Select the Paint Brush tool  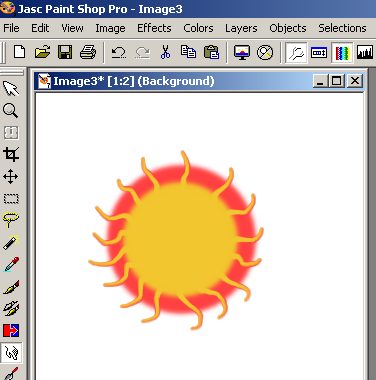pyautogui.click(x=11, y=287)
